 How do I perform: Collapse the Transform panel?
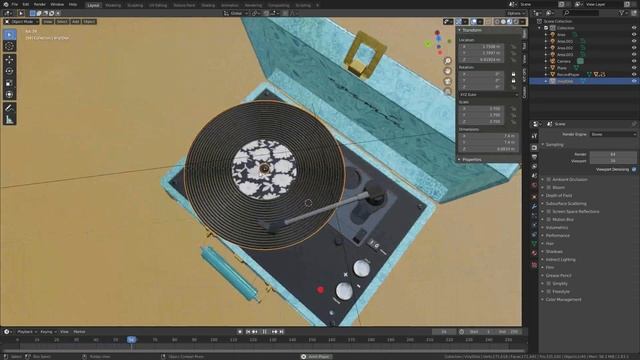(472, 30)
